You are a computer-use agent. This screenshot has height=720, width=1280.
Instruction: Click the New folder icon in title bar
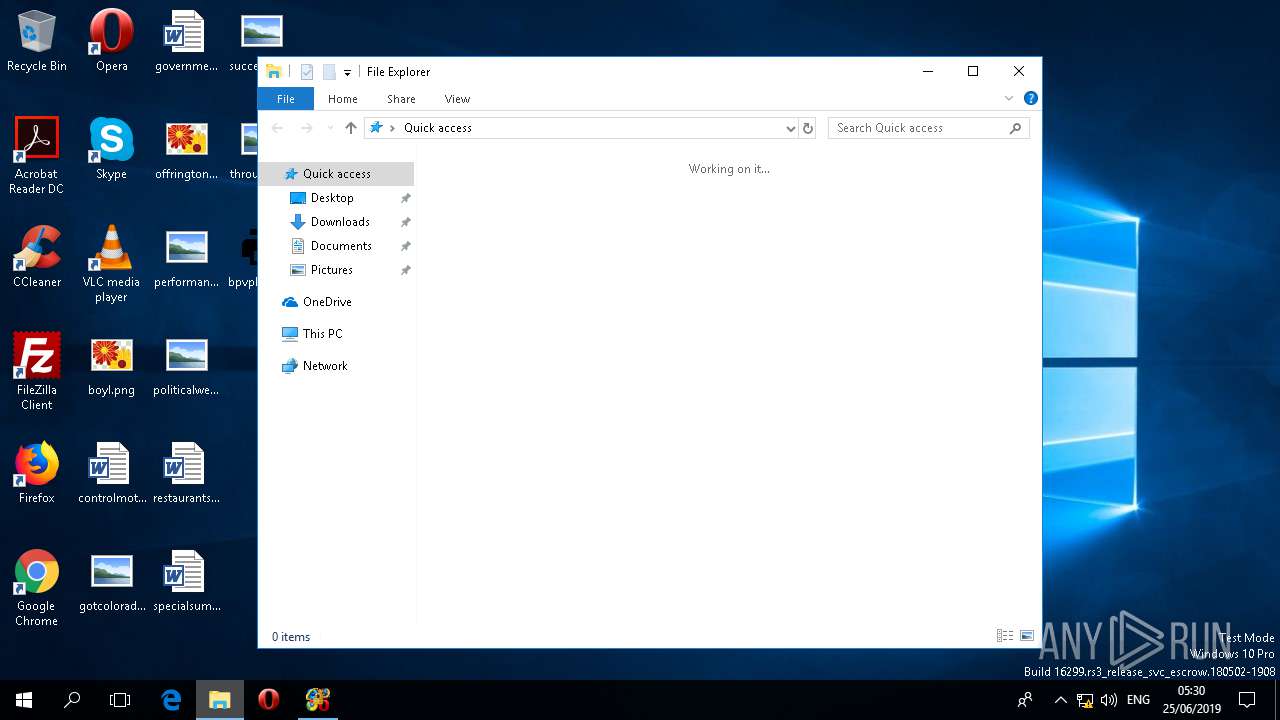(x=328, y=72)
